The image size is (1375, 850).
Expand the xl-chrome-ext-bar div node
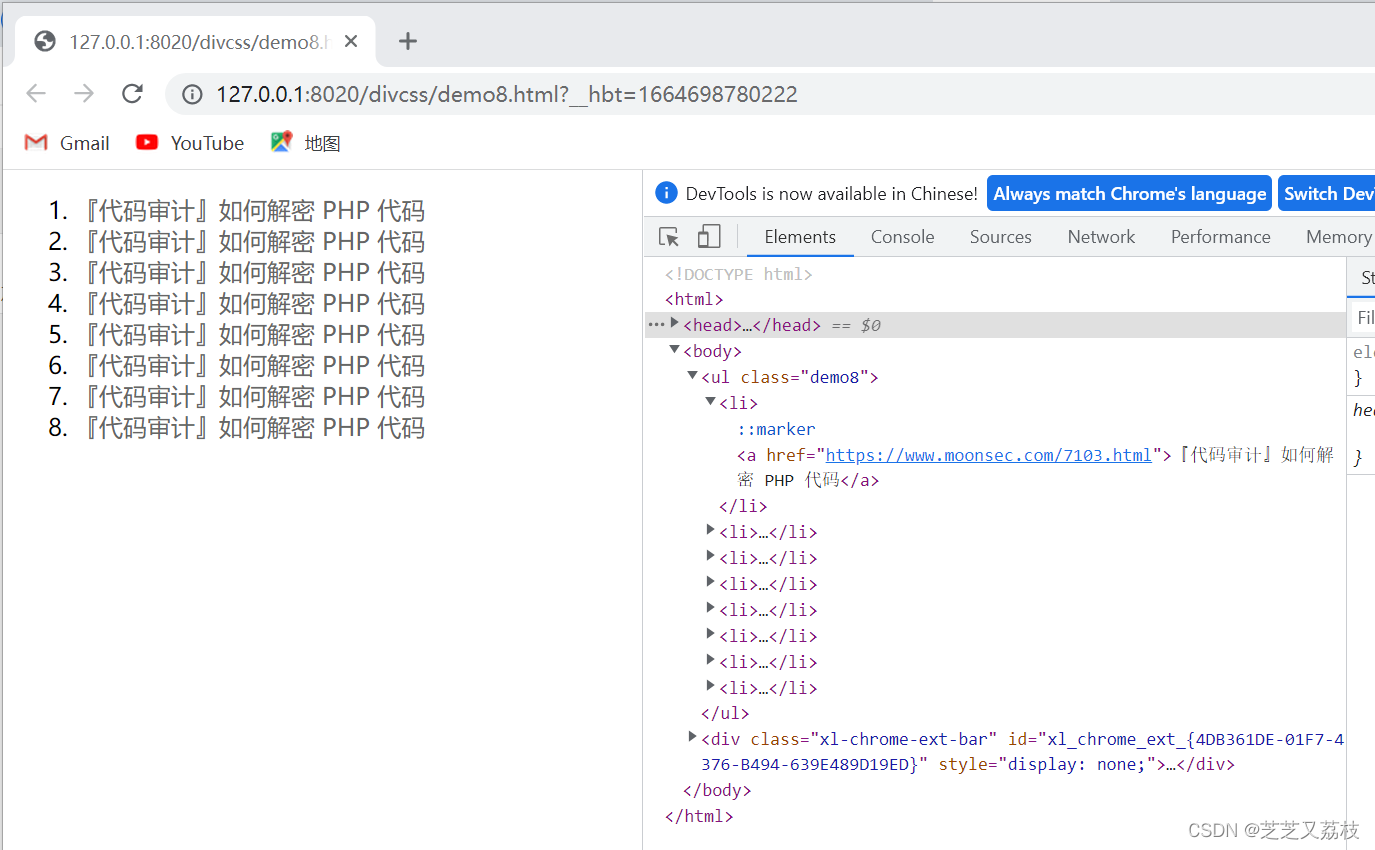click(693, 737)
